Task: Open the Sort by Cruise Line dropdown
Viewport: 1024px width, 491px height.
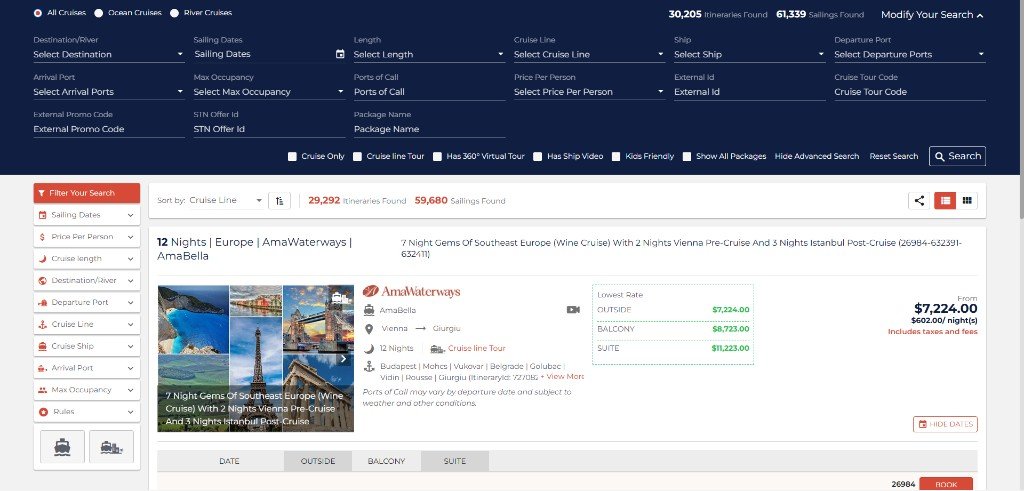Action: point(226,200)
